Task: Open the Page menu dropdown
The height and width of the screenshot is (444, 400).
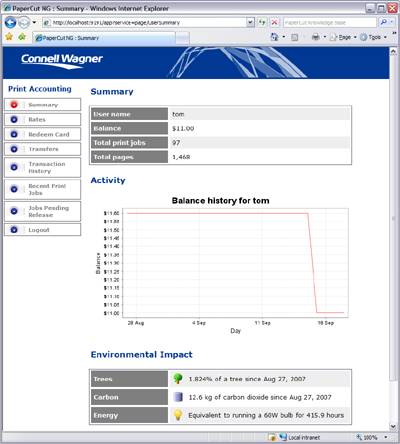Action: 343,37
